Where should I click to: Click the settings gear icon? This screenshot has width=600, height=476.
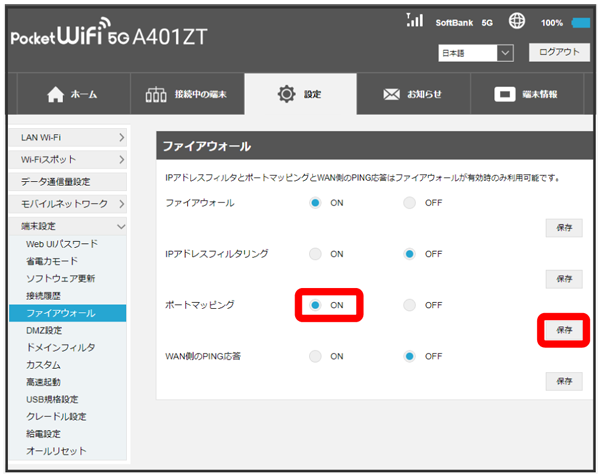click(285, 94)
